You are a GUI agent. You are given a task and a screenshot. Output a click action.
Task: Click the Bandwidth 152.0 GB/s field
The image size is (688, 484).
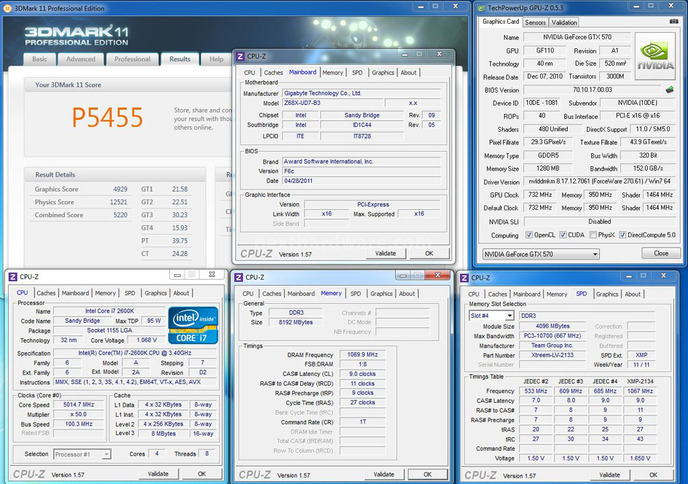[x=648, y=169]
